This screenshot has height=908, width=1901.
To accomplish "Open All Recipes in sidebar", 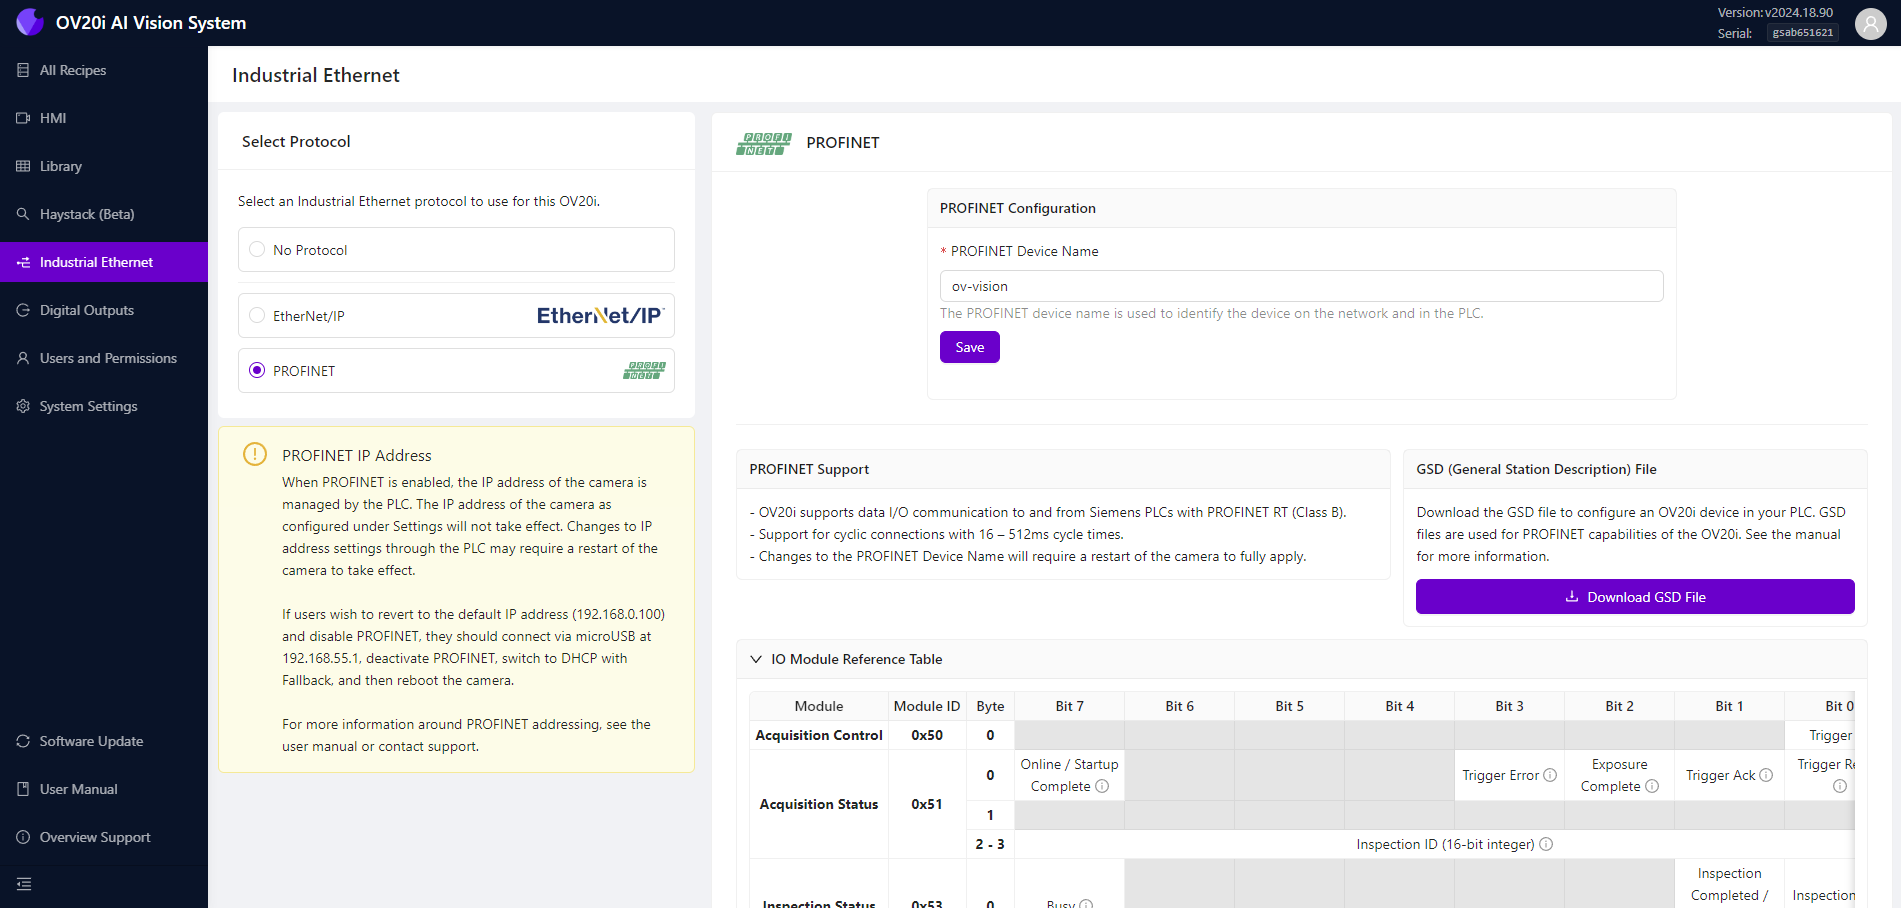I will tap(72, 70).
